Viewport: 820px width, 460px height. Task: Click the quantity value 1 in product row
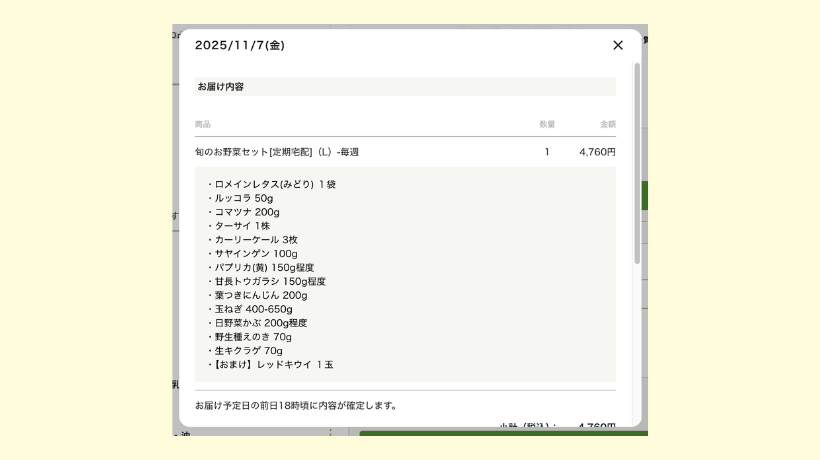(547, 152)
